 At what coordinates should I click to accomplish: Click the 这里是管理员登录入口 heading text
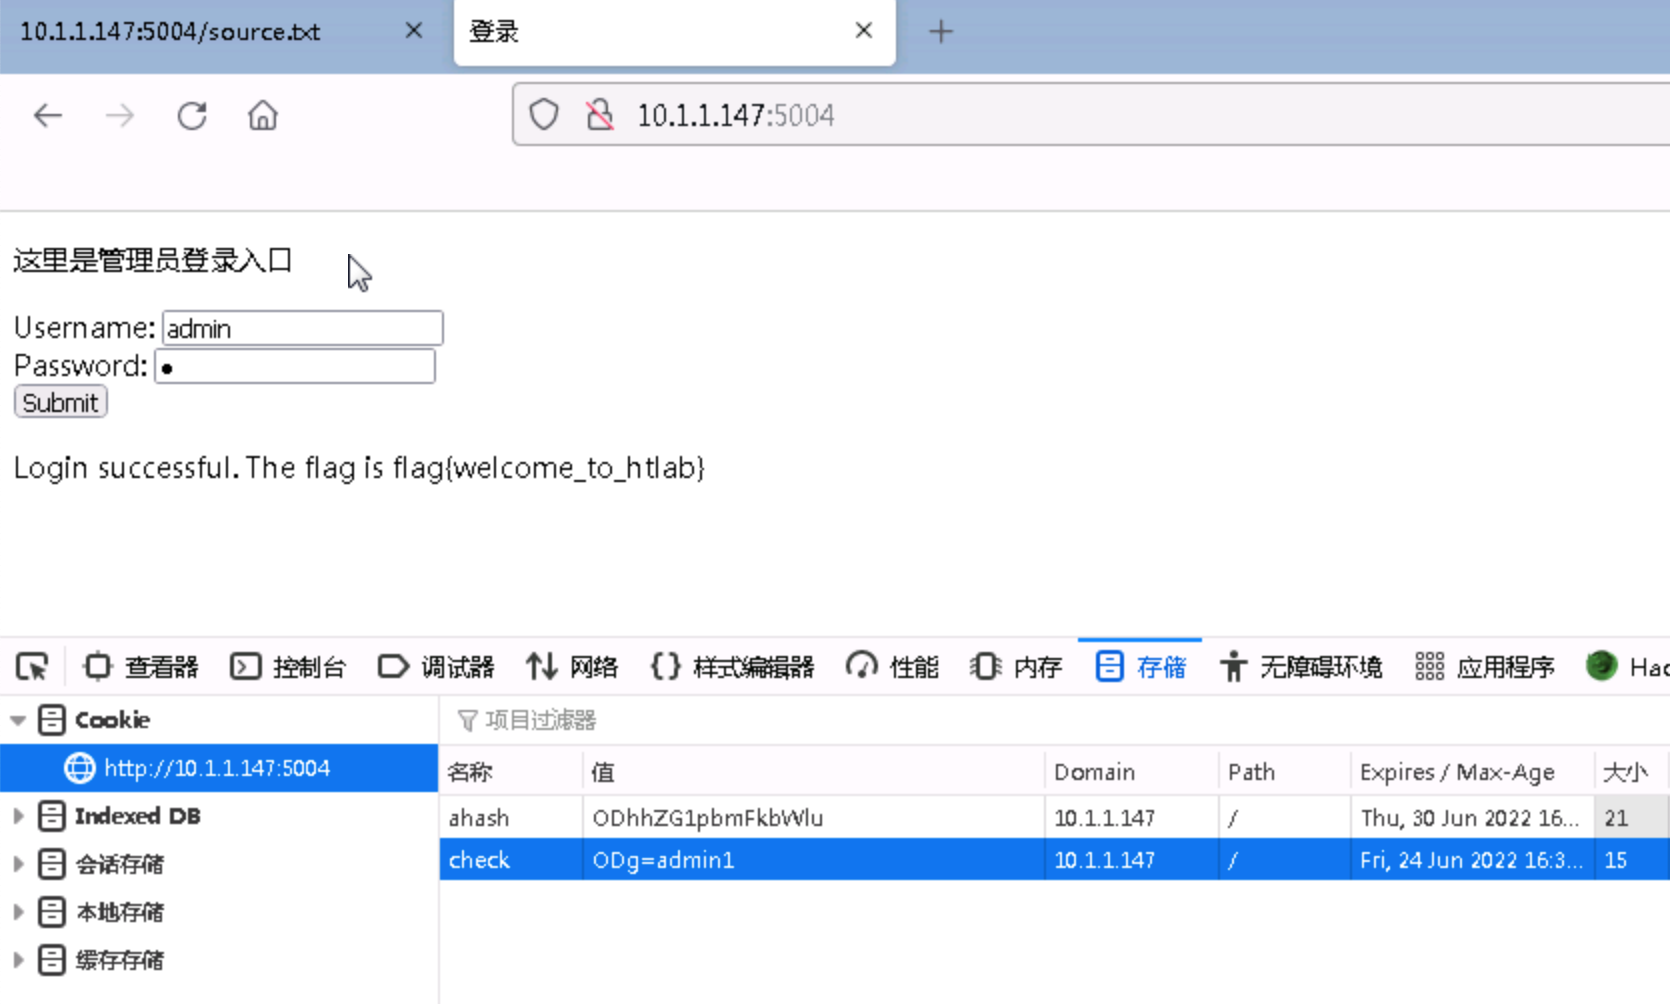(152, 261)
